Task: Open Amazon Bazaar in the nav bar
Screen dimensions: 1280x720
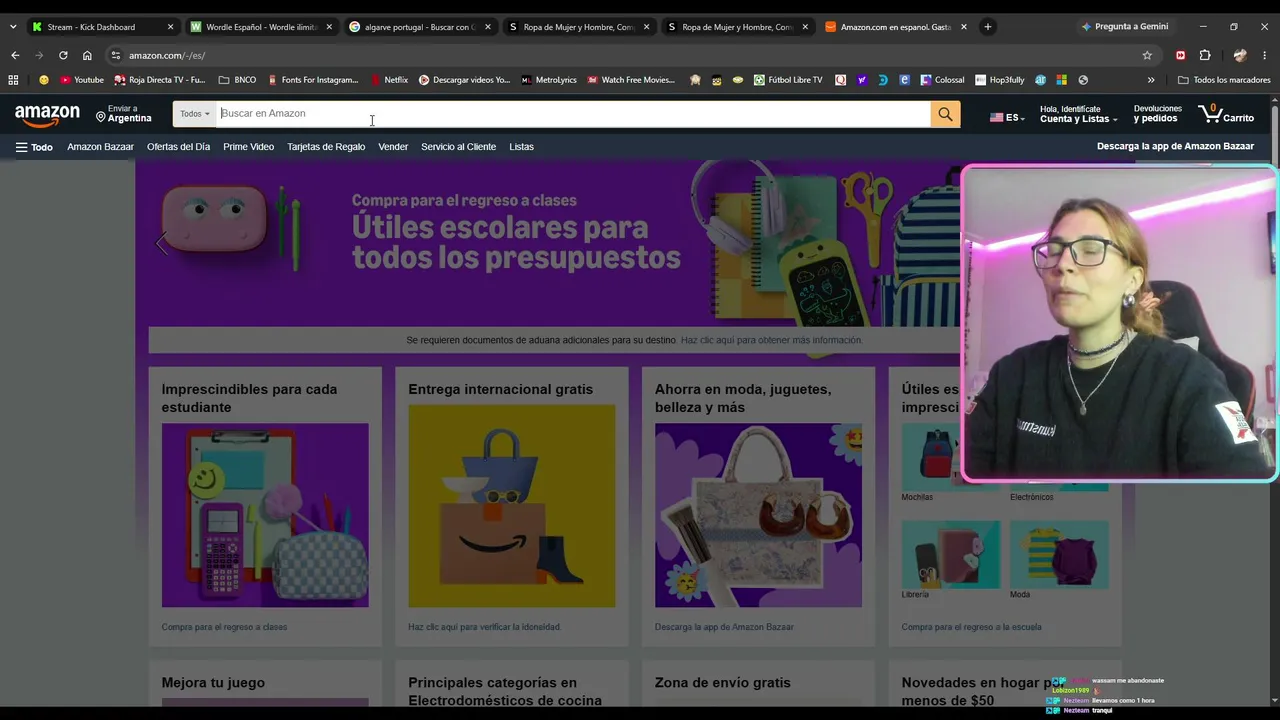Action: click(x=100, y=147)
